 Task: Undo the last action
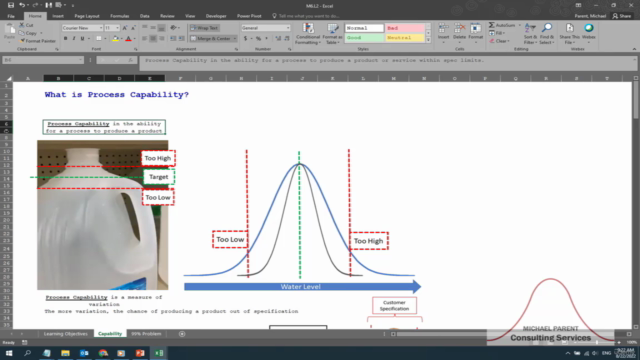pos(22,5)
